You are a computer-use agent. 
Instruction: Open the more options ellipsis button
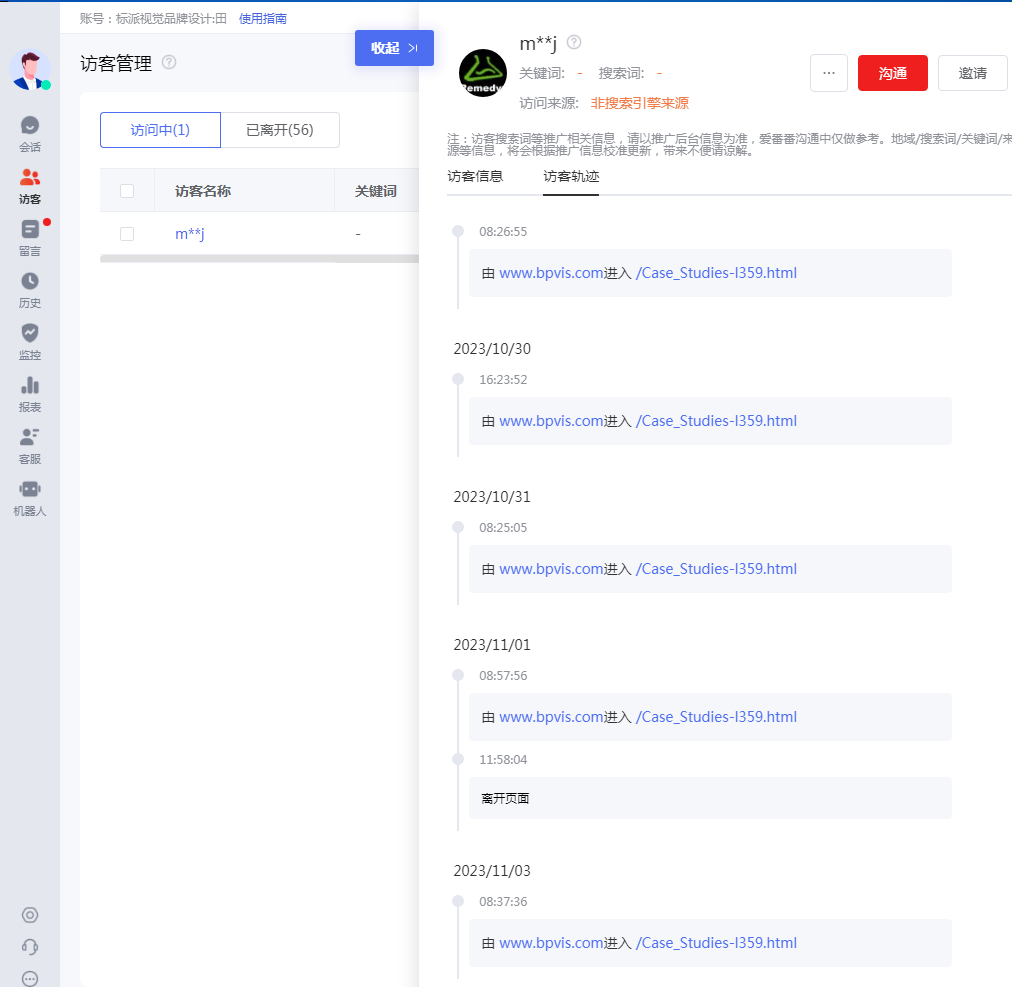coord(829,73)
